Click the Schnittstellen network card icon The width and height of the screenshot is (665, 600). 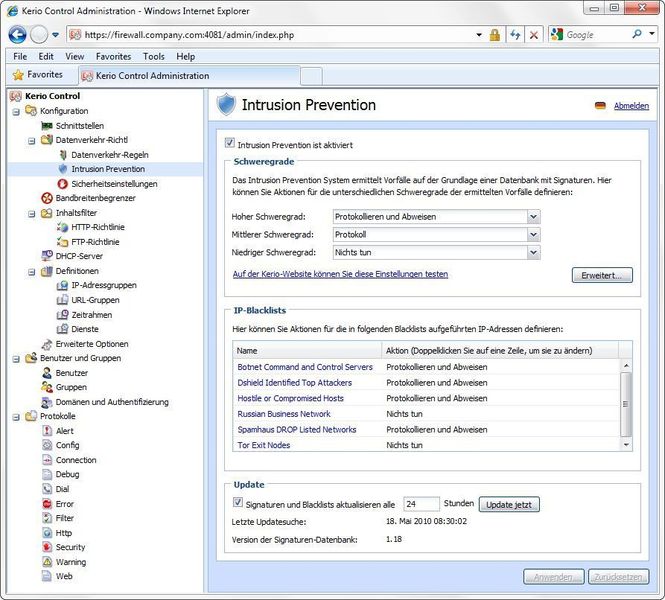[x=47, y=126]
